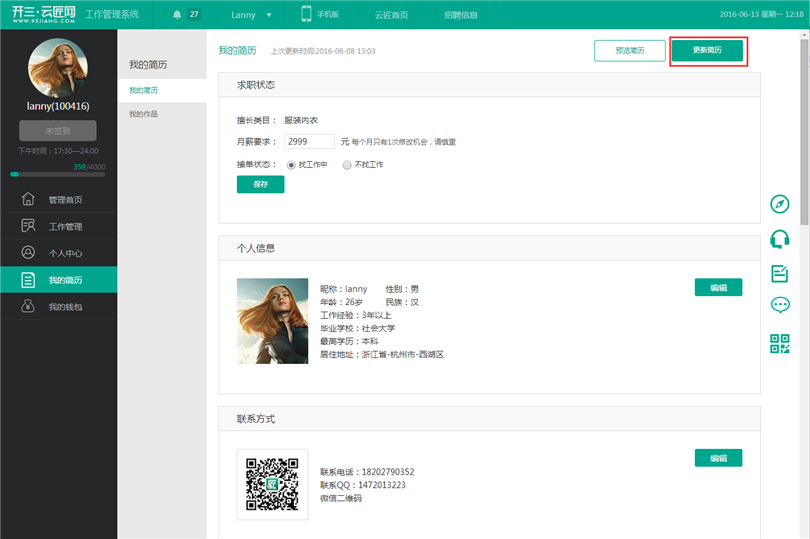Screen dimensions: 810x539
Task: Open the Lanny user dropdown
Action: click(251, 15)
